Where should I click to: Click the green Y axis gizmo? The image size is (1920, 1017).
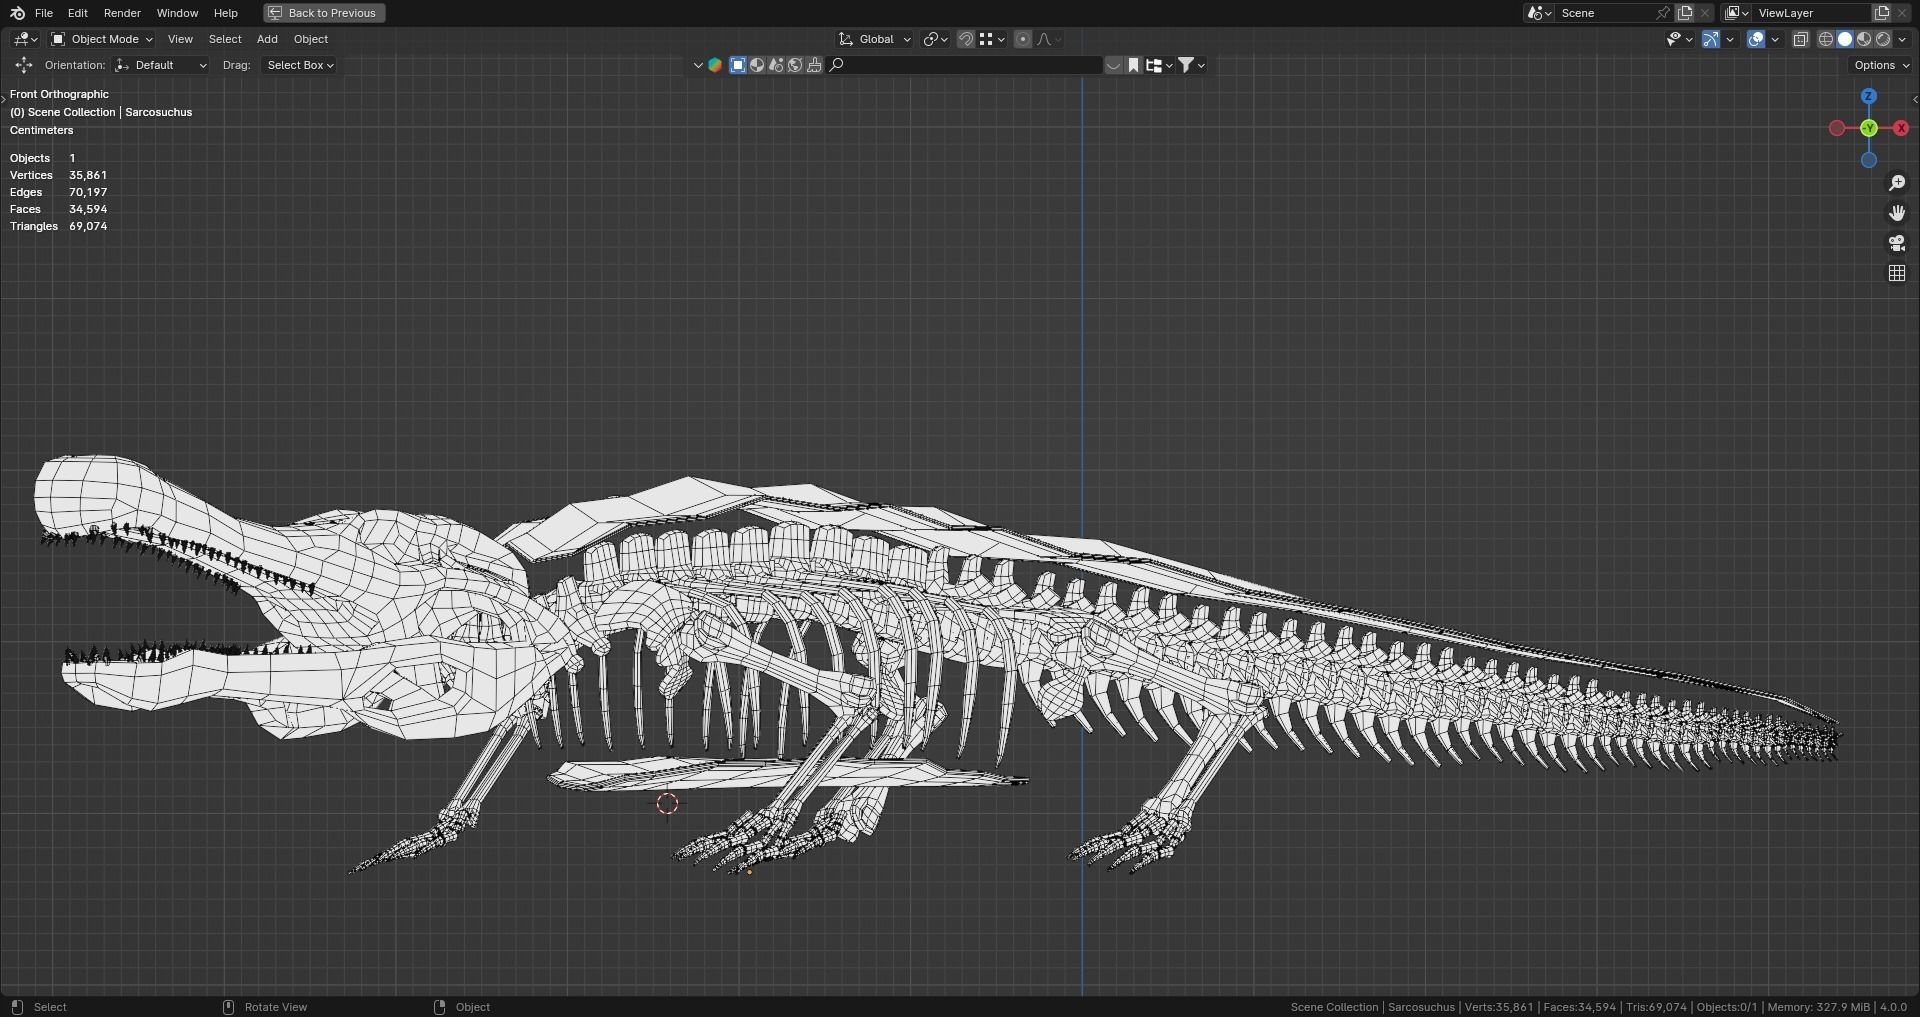pyautogui.click(x=1868, y=128)
